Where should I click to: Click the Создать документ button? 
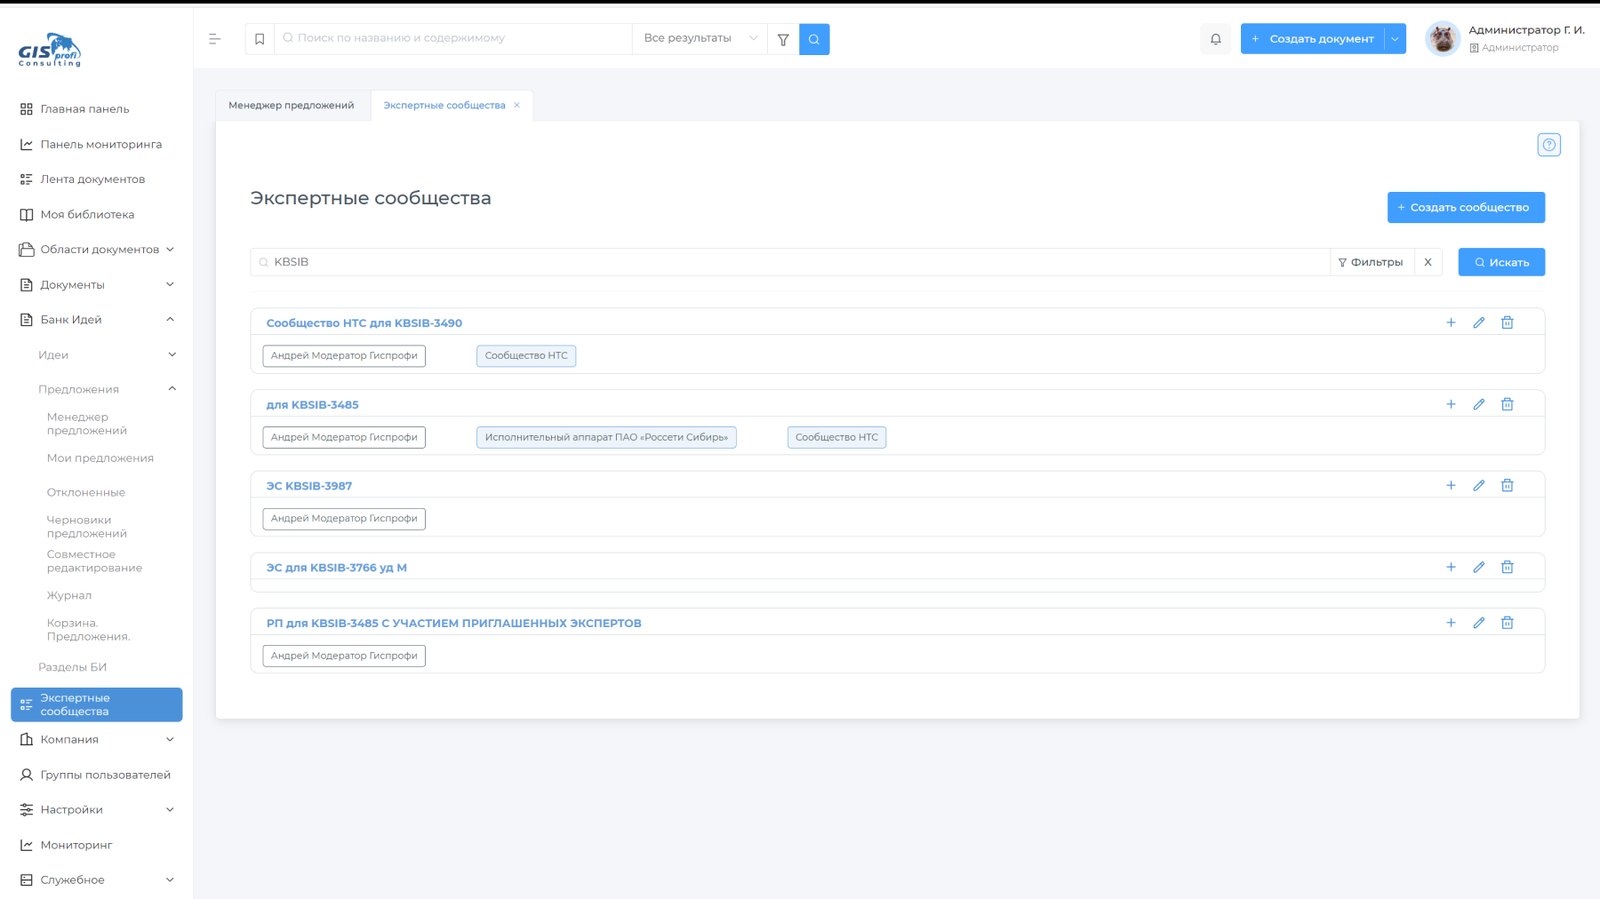pyautogui.click(x=1313, y=39)
